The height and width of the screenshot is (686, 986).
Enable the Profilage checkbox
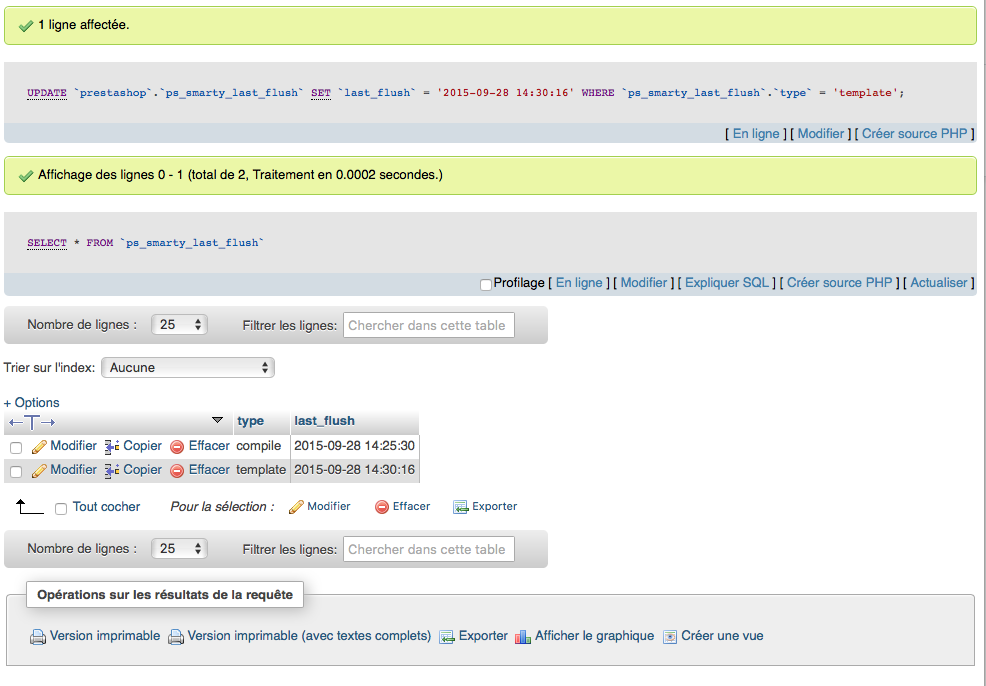(x=485, y=285)
